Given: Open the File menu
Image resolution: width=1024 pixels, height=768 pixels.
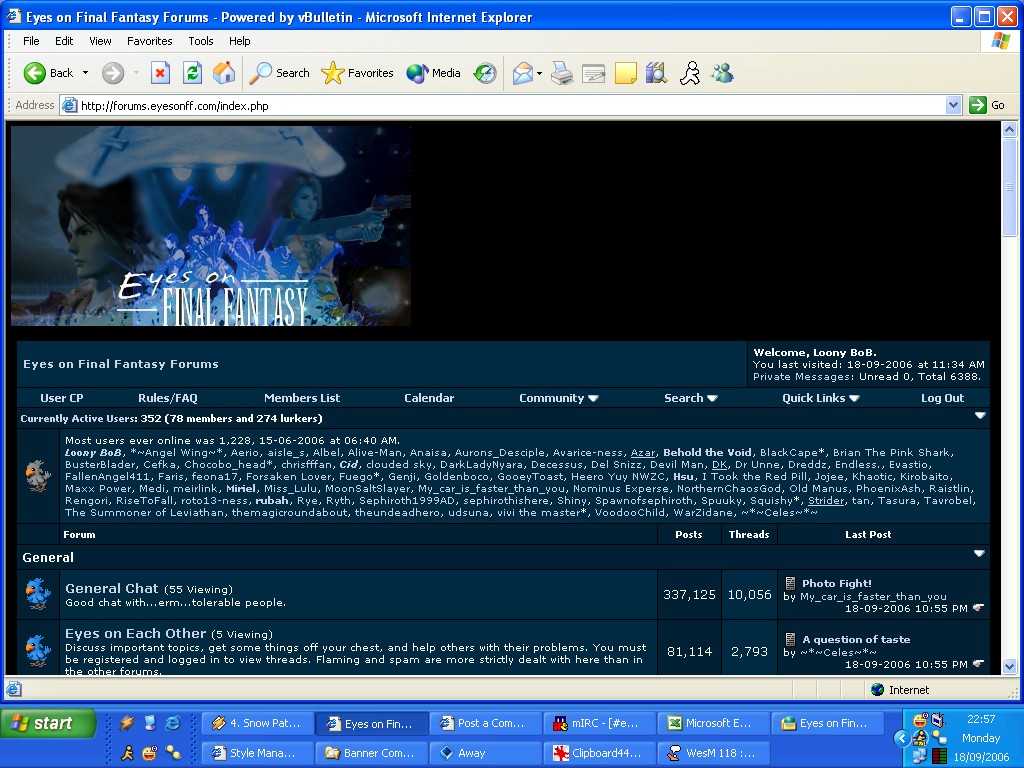Looking at the screenshot, I should tap(31, 41).
